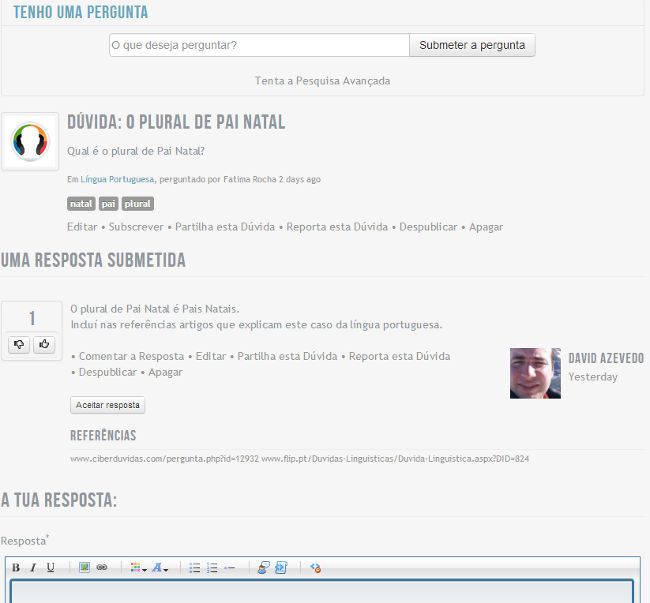Select the 'plural' tag
Viewport: 650px width, 603px height.
[138, 204]
